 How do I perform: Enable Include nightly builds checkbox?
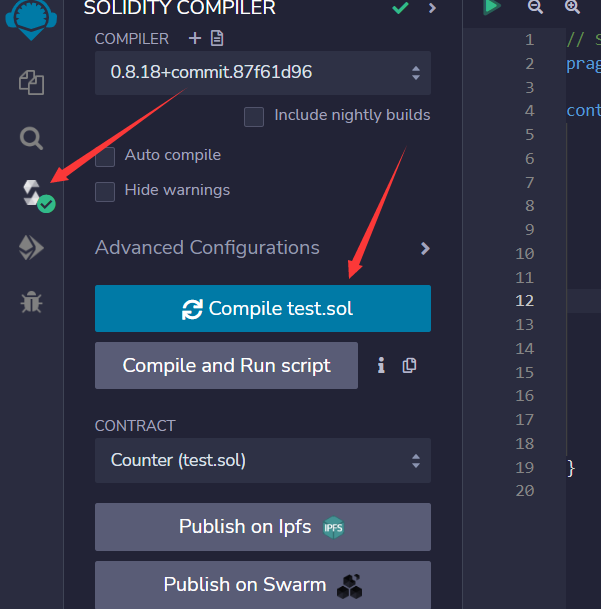pyautogui.click(x=254, y=117)
